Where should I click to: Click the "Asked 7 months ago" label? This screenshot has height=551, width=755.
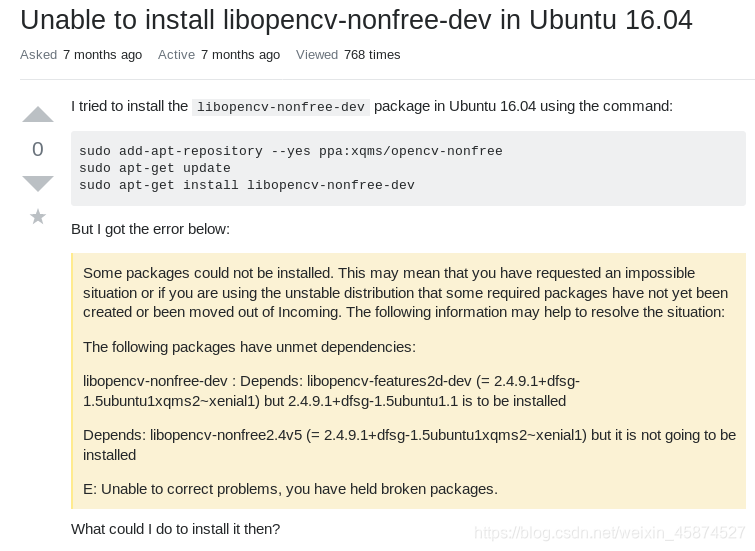(81, 55)
